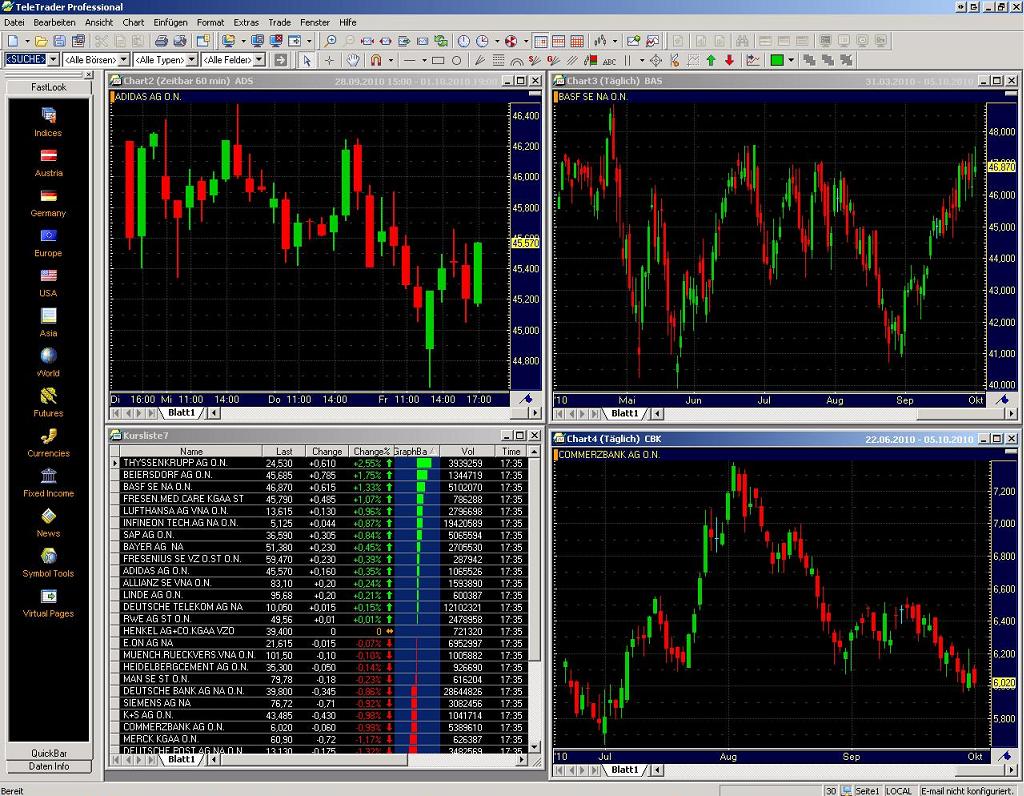Click the Daten Info button
Viewport: 1024px width, 796px height.
point(48,767)
